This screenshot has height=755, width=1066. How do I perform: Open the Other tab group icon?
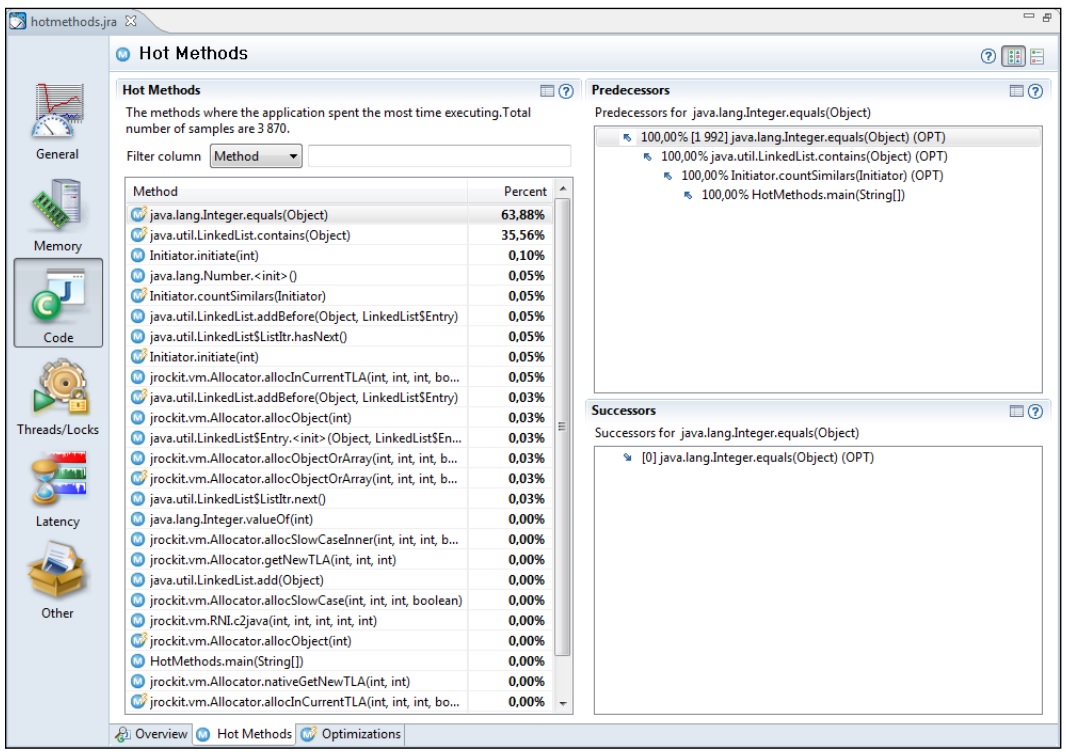58,580
